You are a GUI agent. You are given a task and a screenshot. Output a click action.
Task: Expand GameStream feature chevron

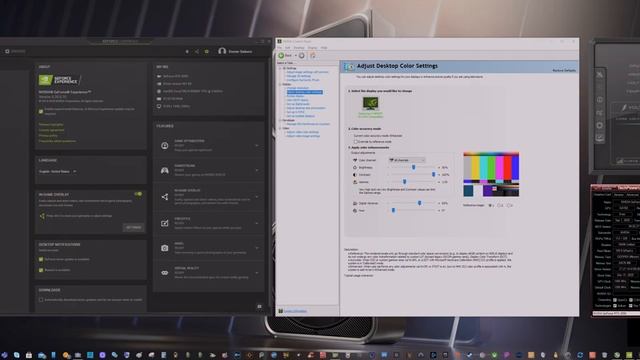[x=257, y=171]
